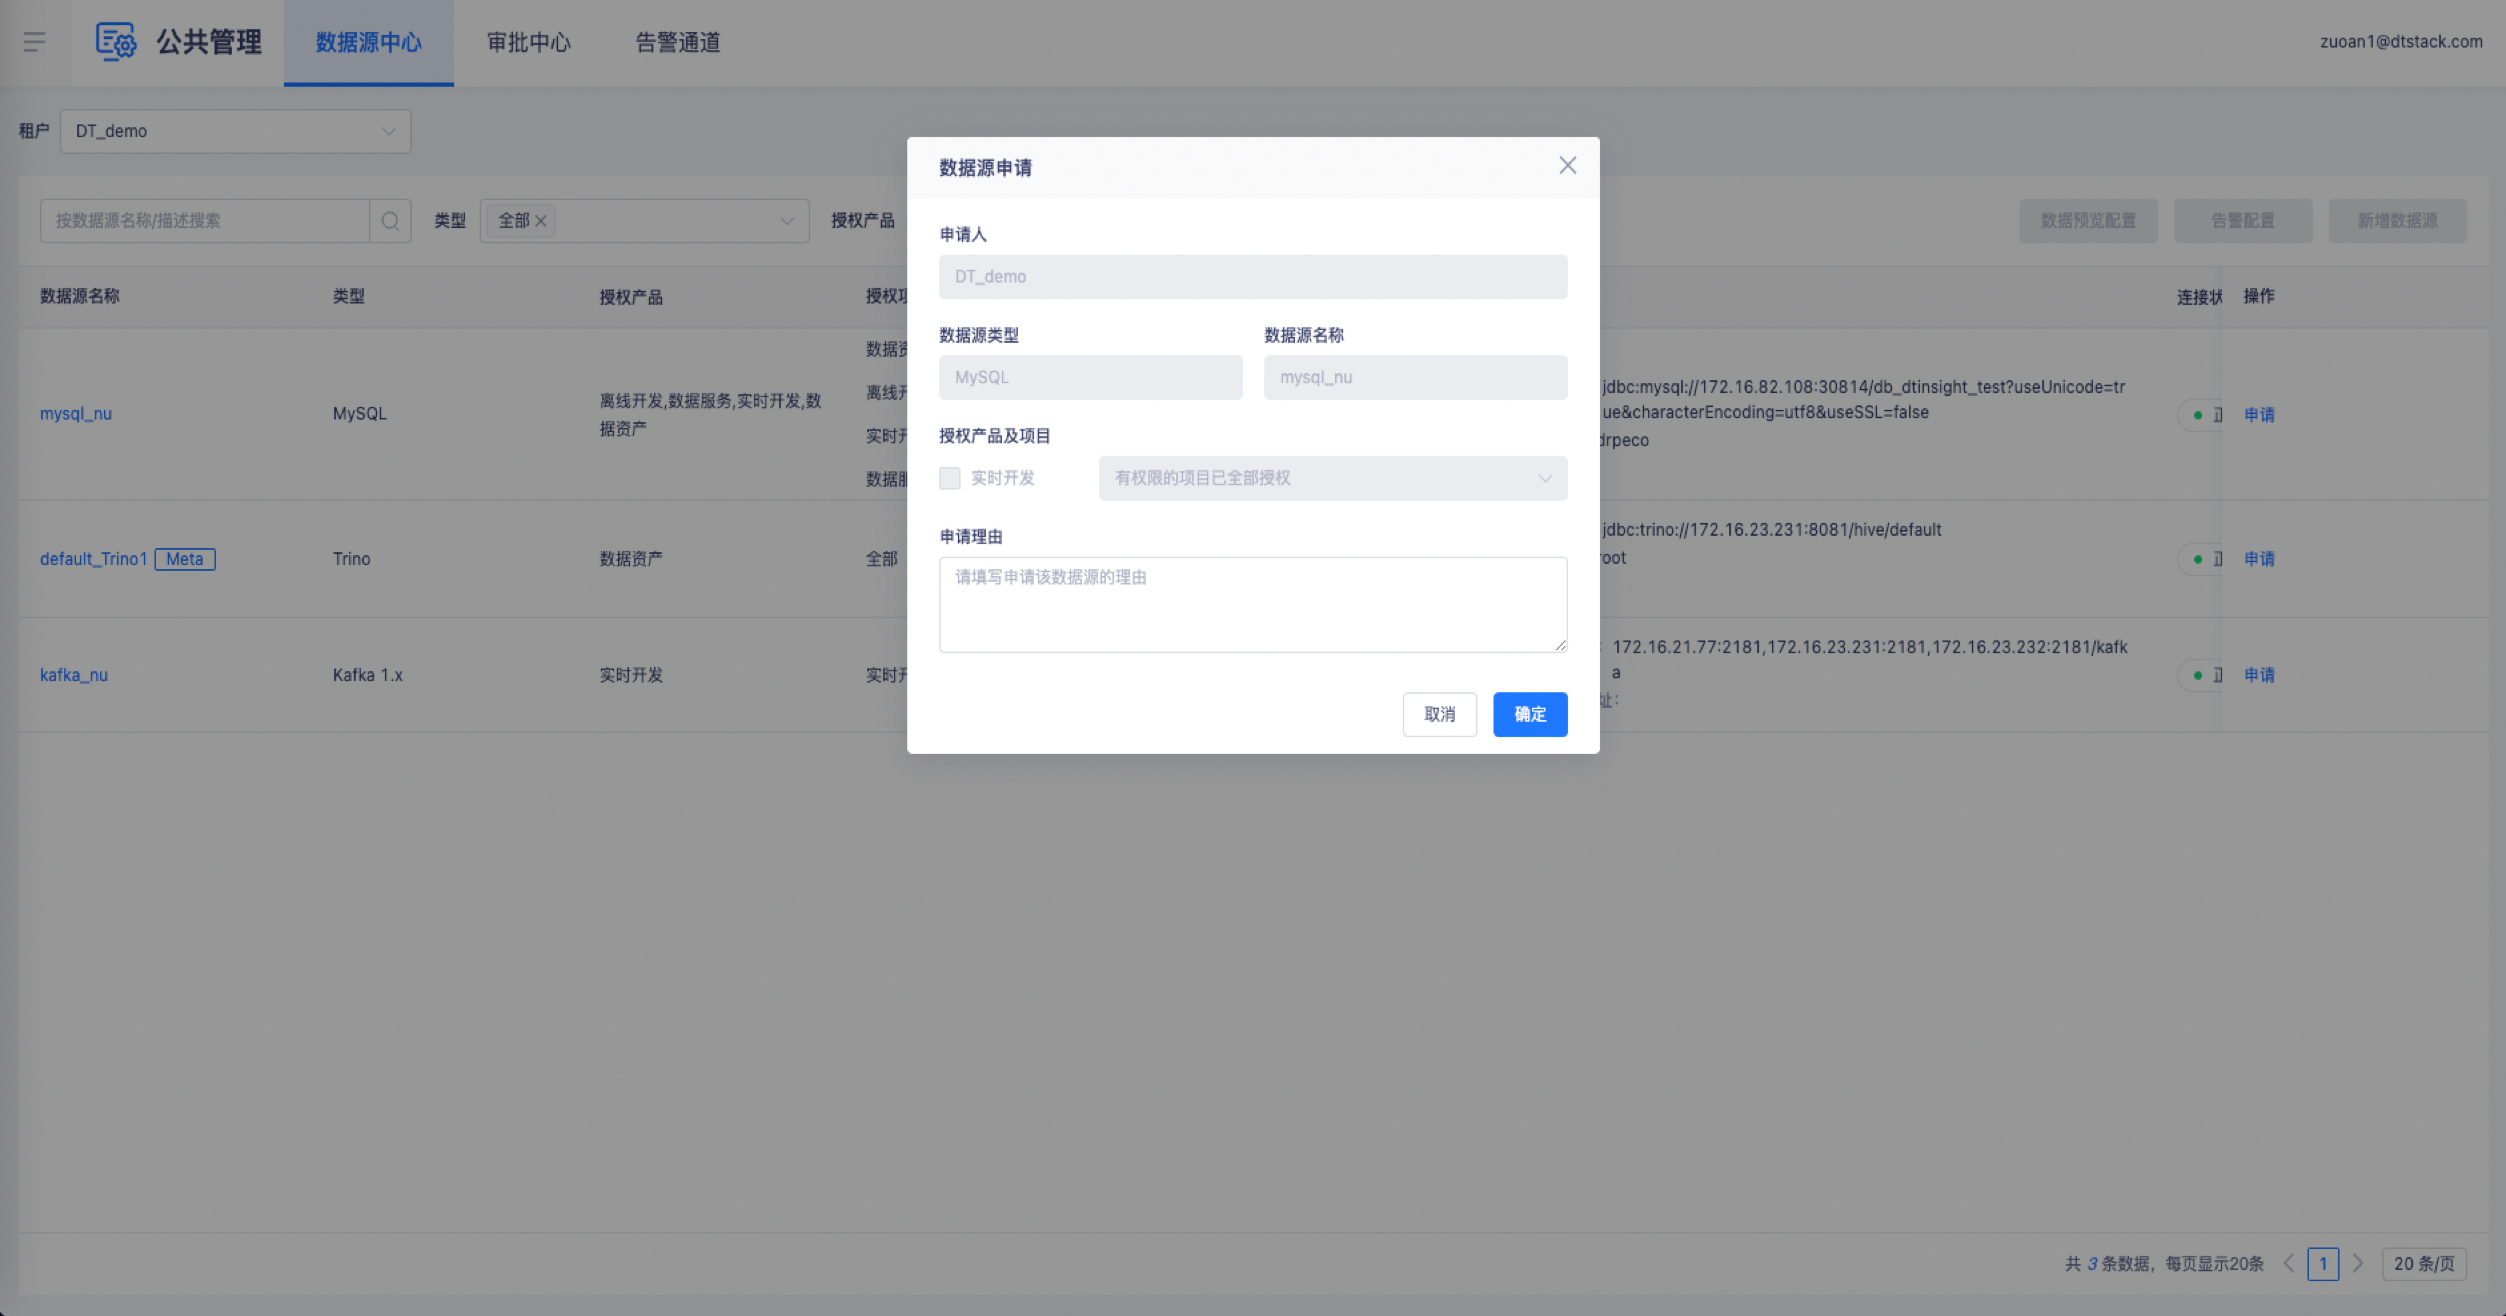Click the zuoan1@dtstack.com account name
Viewport: 2506px width, 1316px height.
click(x=2401, y=42)
